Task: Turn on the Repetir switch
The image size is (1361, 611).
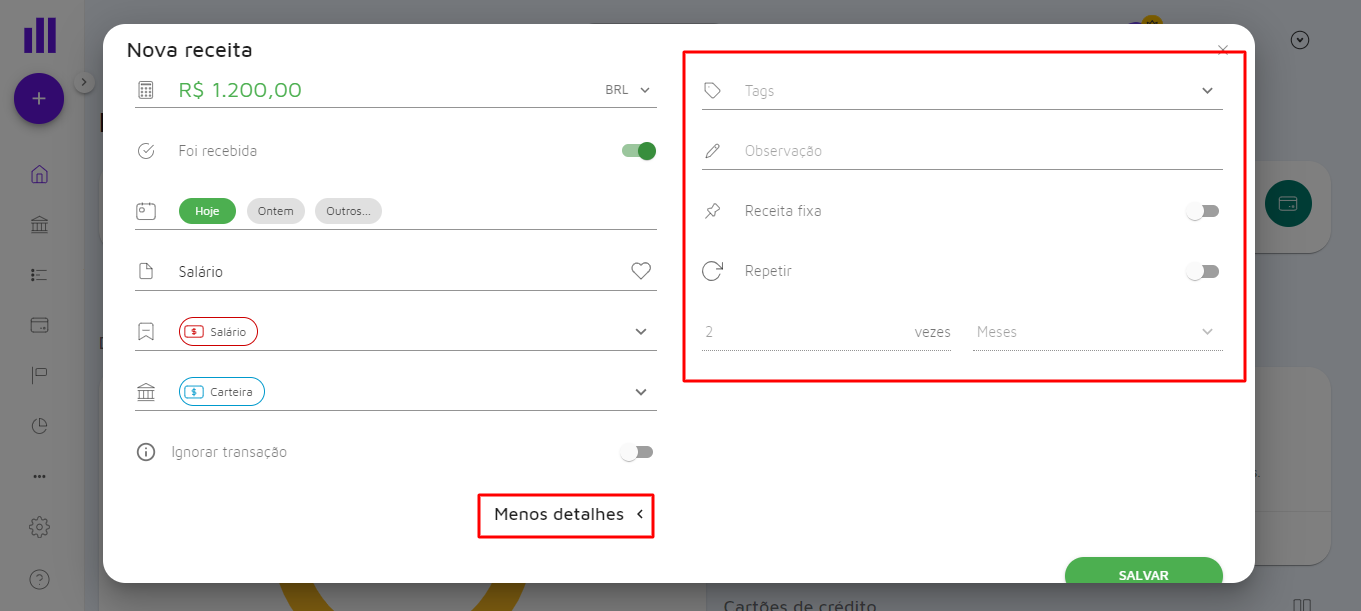Action: point(1202,271)
